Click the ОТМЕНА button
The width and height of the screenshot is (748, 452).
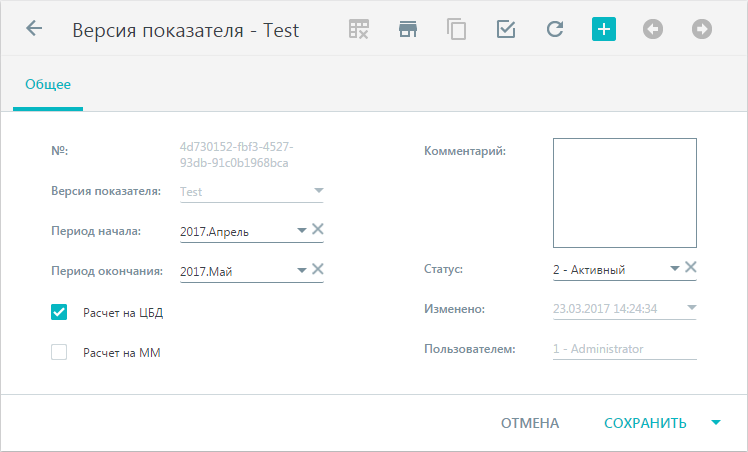coord(530,423)
